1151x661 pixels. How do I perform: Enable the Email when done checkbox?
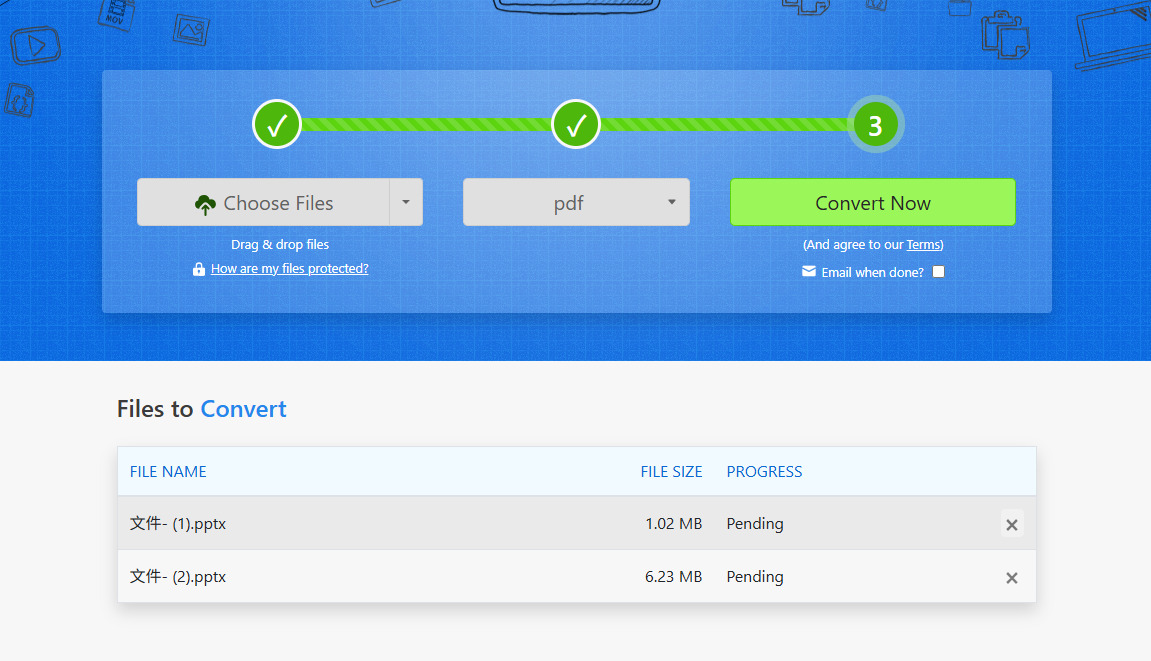938,272
